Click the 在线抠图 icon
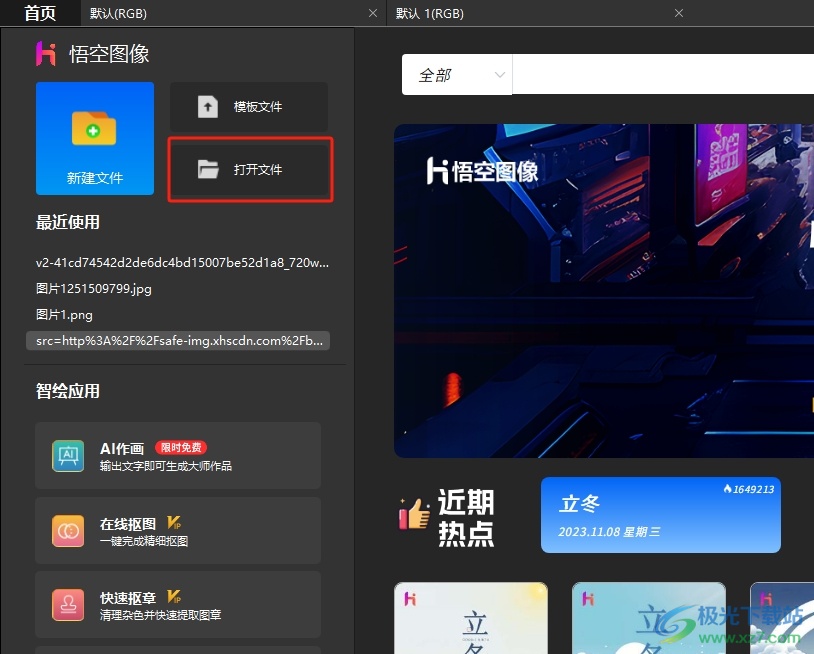This screenshot has height=654, width=814. click(x=68, y=531)
